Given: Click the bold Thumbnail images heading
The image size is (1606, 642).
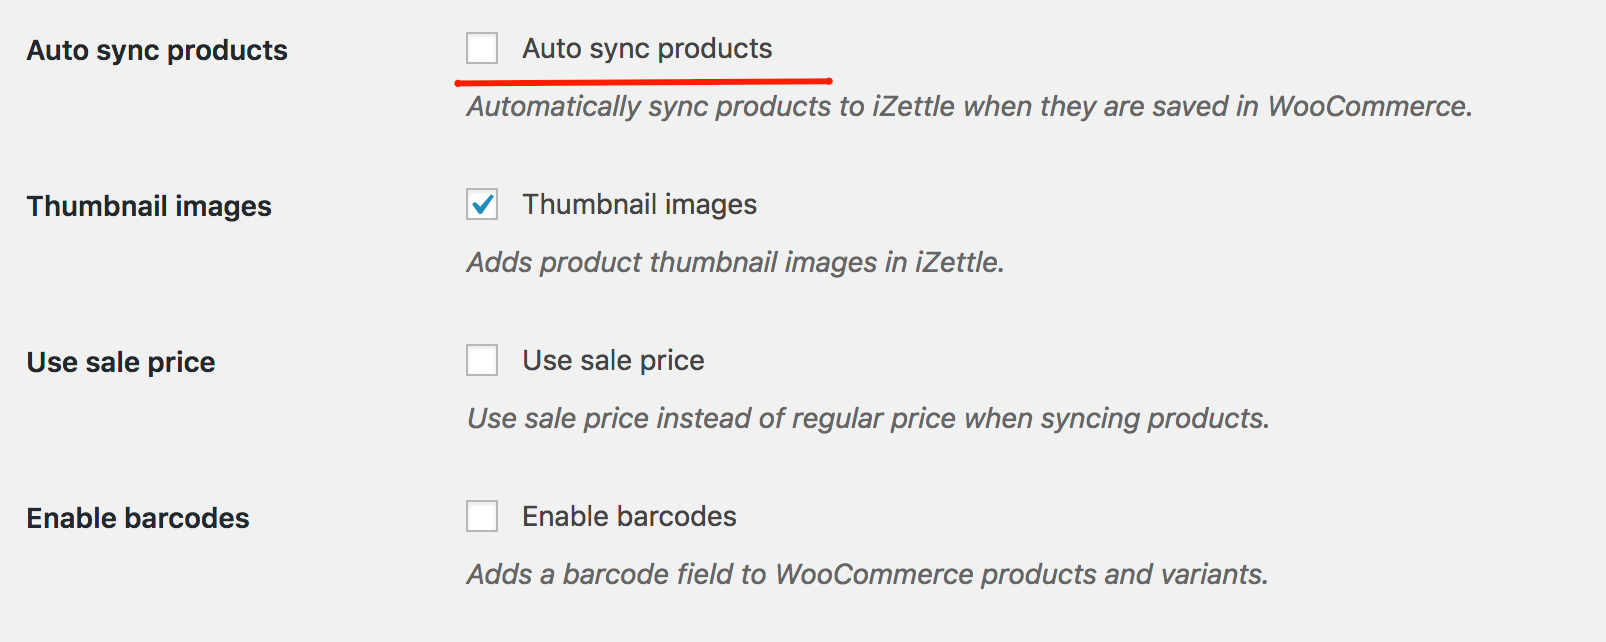Looking at the screenshot, I should tap(149, 206).
